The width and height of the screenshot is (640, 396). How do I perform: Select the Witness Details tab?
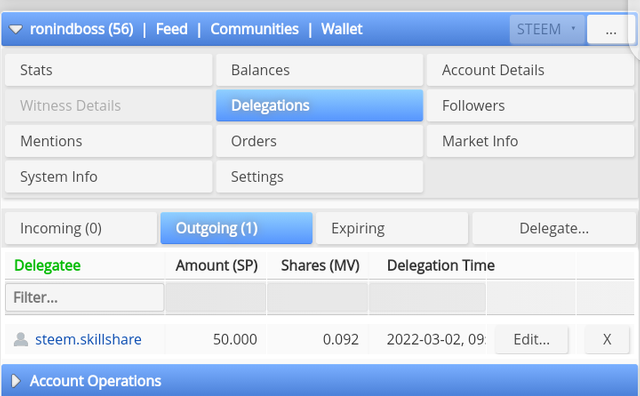(109, 106)
